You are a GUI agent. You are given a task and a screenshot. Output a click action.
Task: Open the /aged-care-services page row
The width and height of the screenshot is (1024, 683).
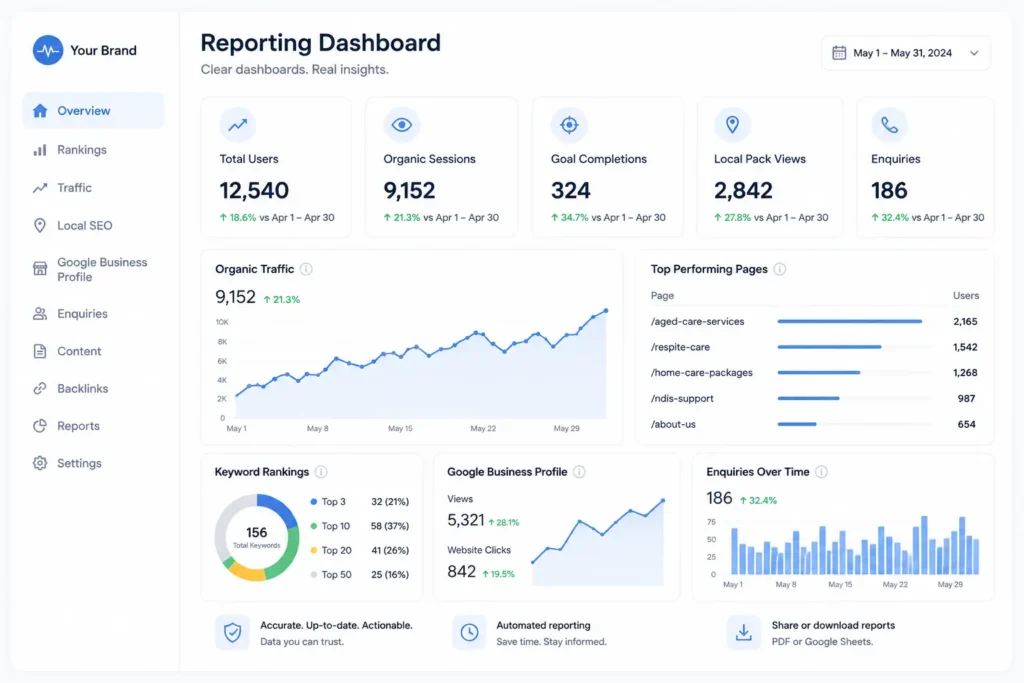tap(814, 321)
